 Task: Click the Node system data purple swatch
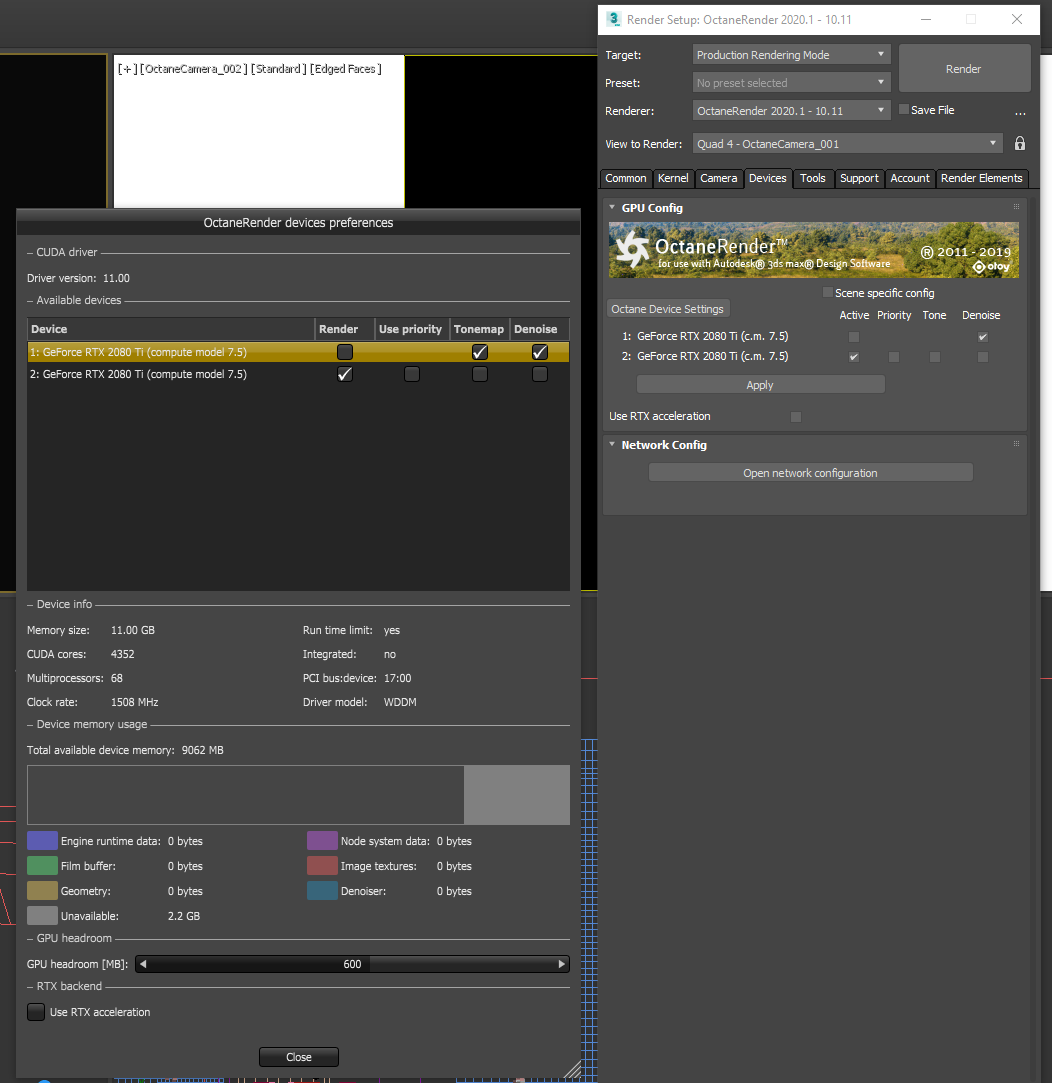click(x=322, y=841)
